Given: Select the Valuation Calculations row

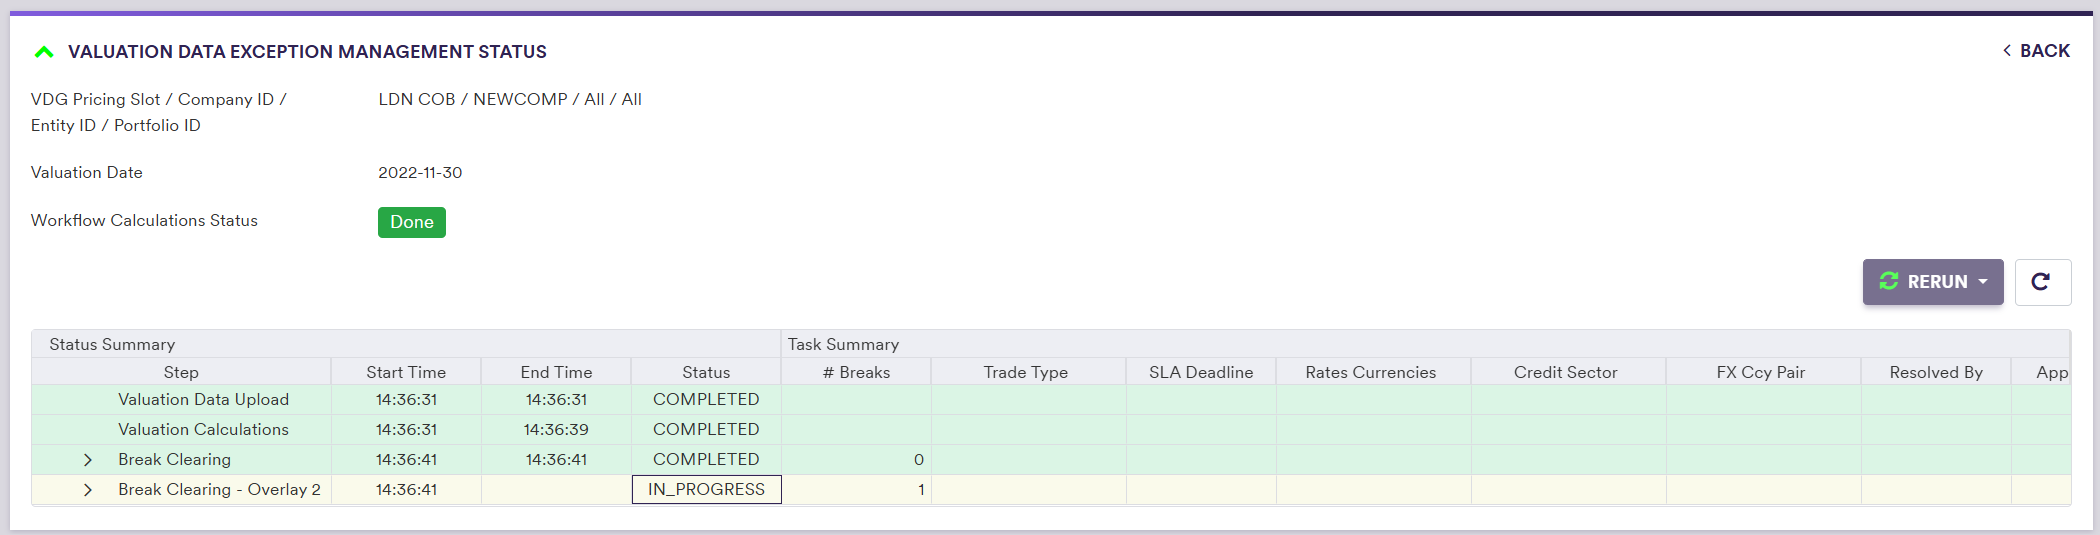Looking at the screenshot, I should tap(203, 430).
